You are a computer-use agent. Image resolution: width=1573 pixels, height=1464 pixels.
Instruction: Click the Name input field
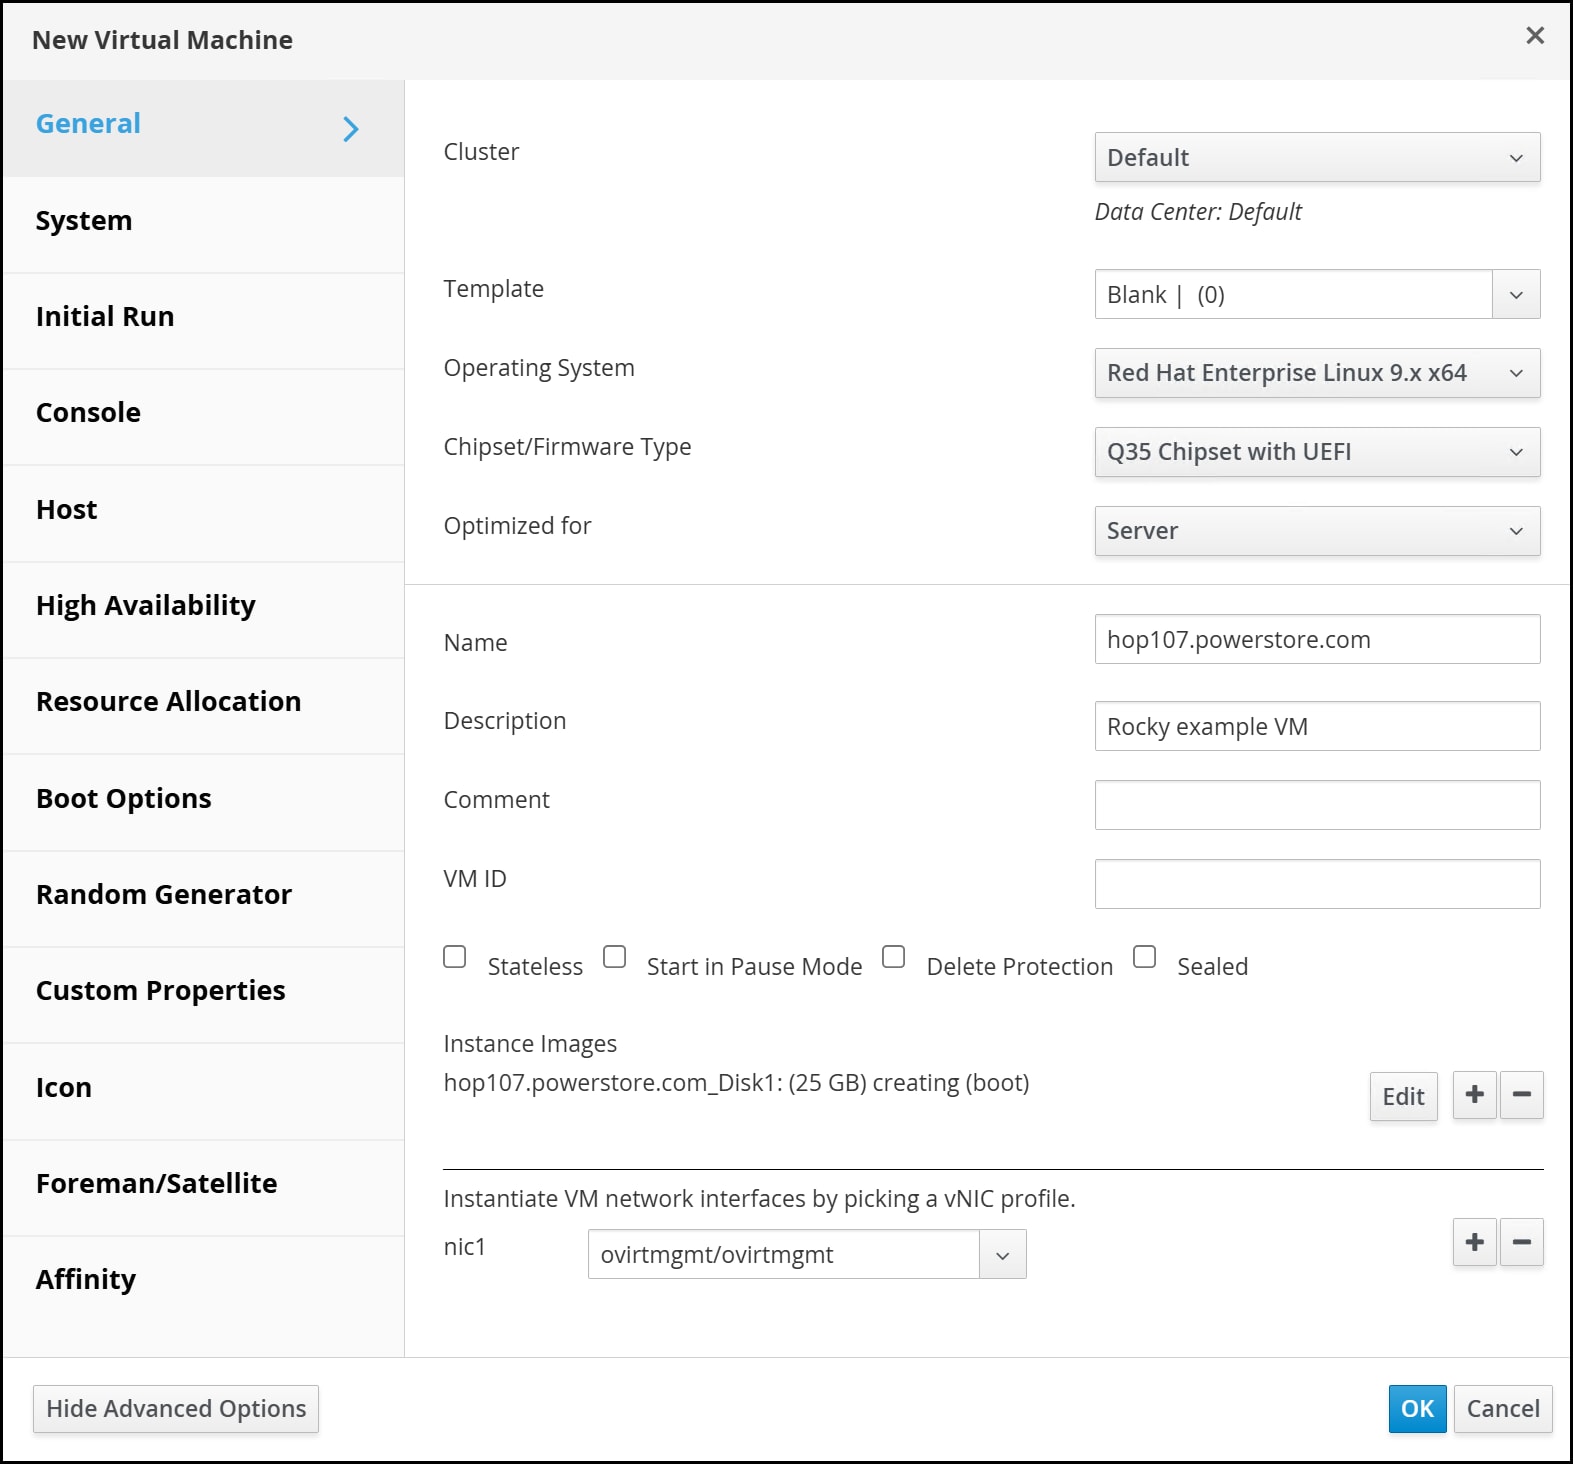pos(1317,639)
